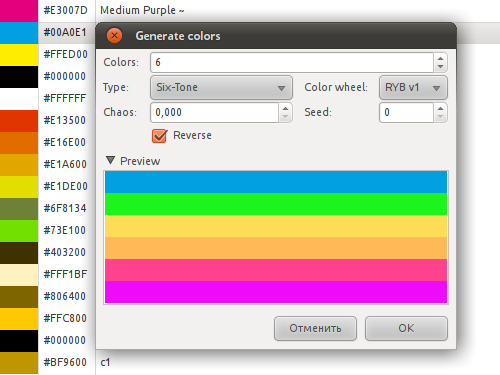Image resolution: width=500 pixels, height=375 pixels.
Task: Collapse the Preview expander triangle
Action: point(110,161)
